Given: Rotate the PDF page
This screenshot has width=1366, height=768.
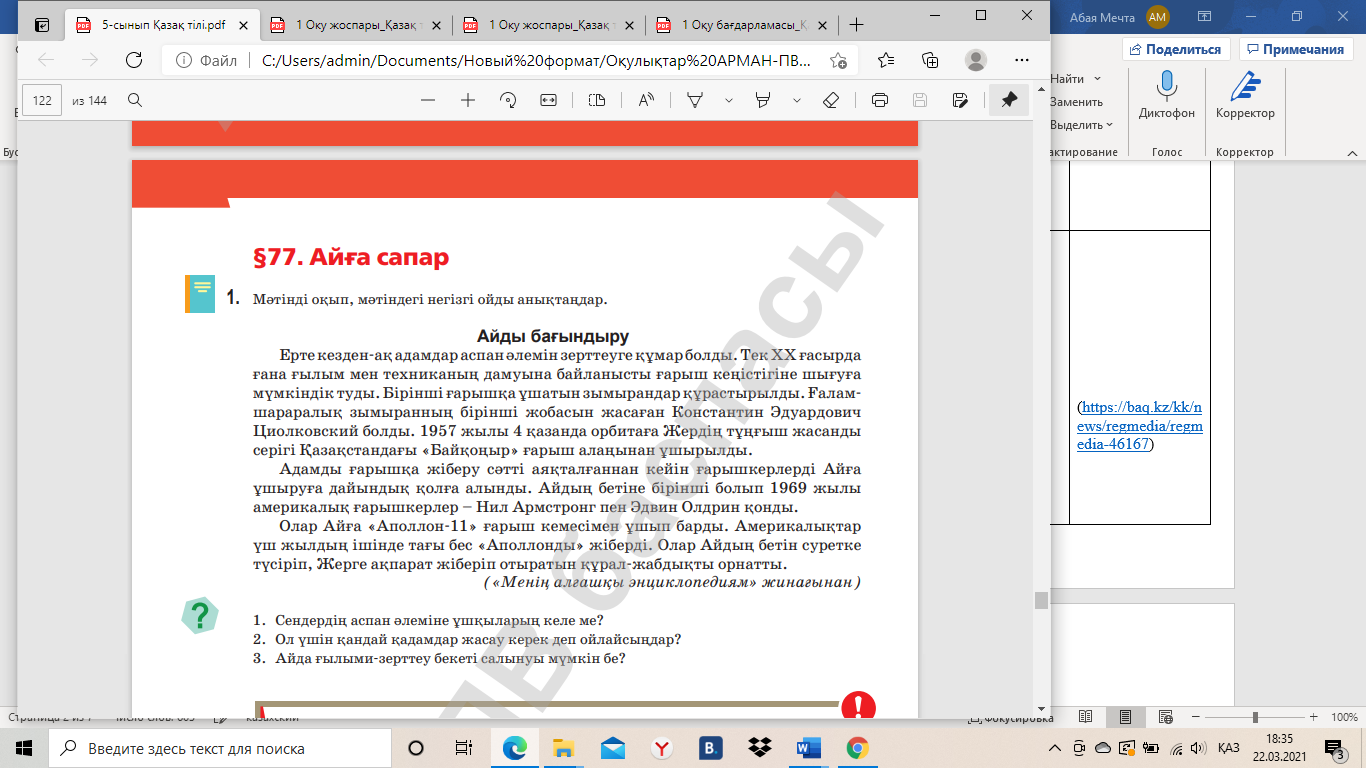Looking at the screenshot, I should click(x=507, y=100).
